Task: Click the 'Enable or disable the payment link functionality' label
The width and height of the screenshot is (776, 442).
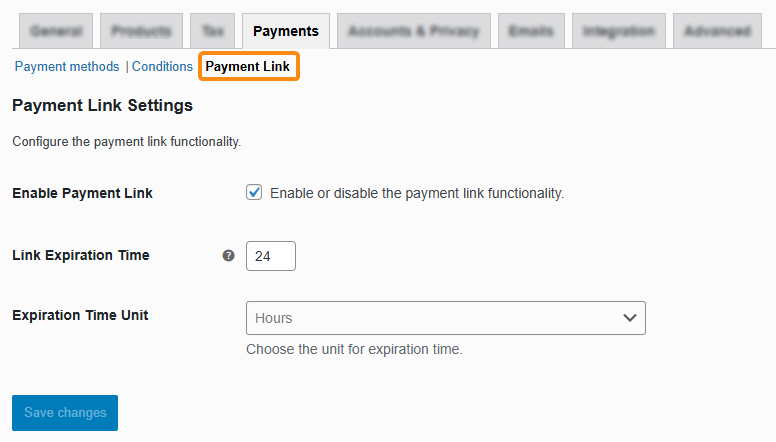Action: pyautogui.click(x=417, y=193)
